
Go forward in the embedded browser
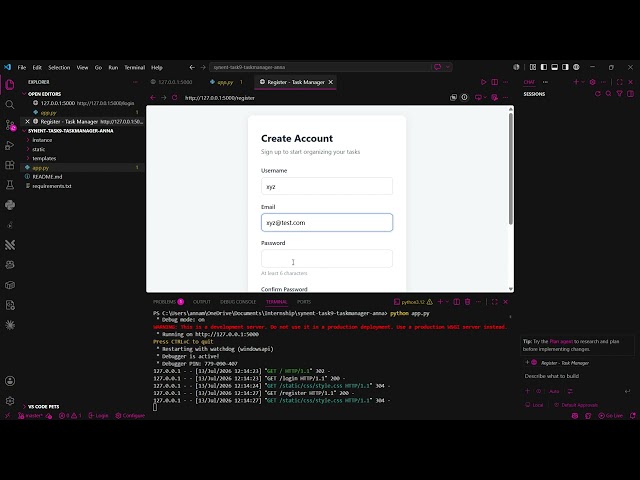164,98
